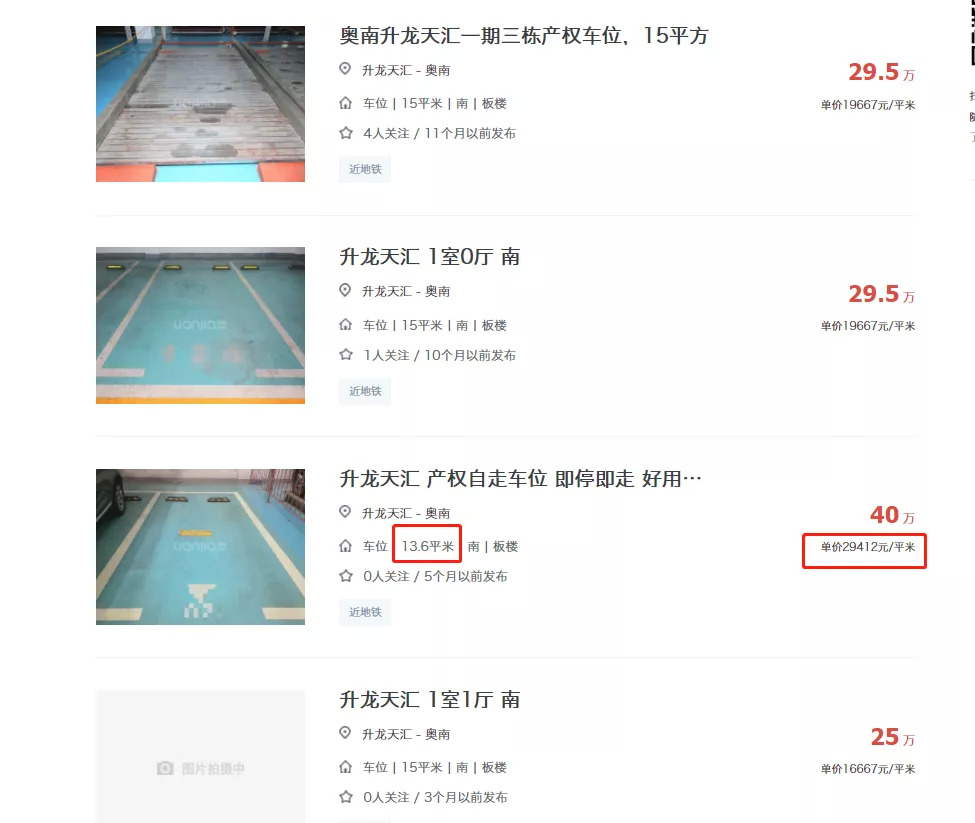Click star icon of 5个月以前发布 listing
Screen dimensions: 975x823
[x=346, y=576]
